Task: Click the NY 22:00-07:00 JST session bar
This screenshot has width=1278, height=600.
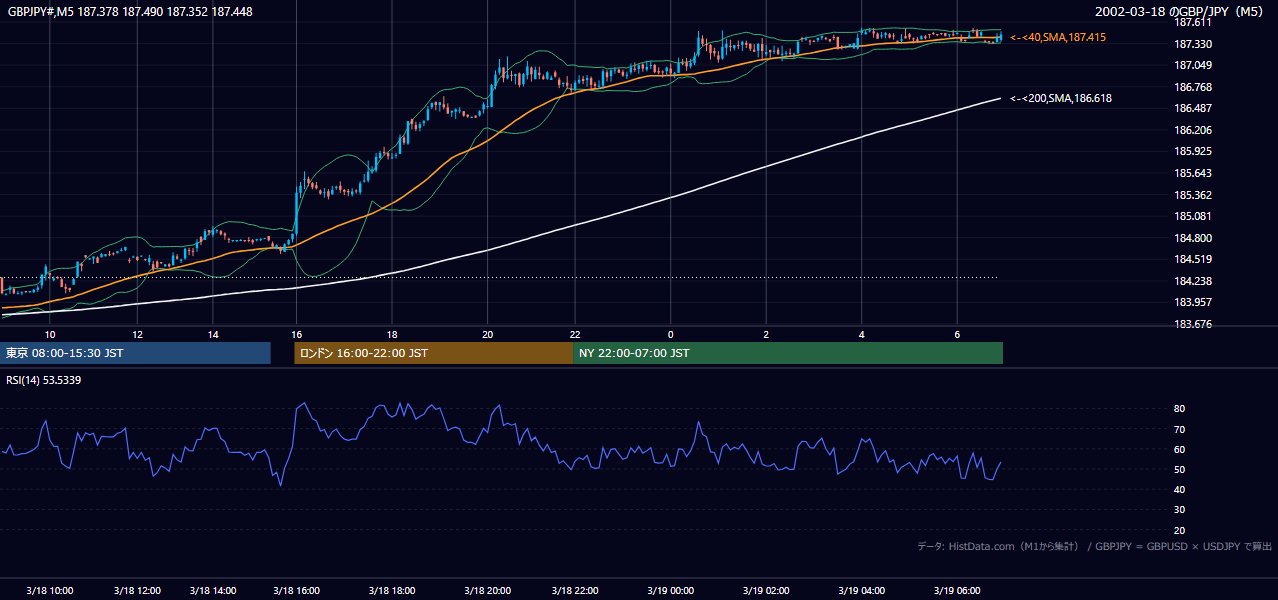Action: (788, 353)
